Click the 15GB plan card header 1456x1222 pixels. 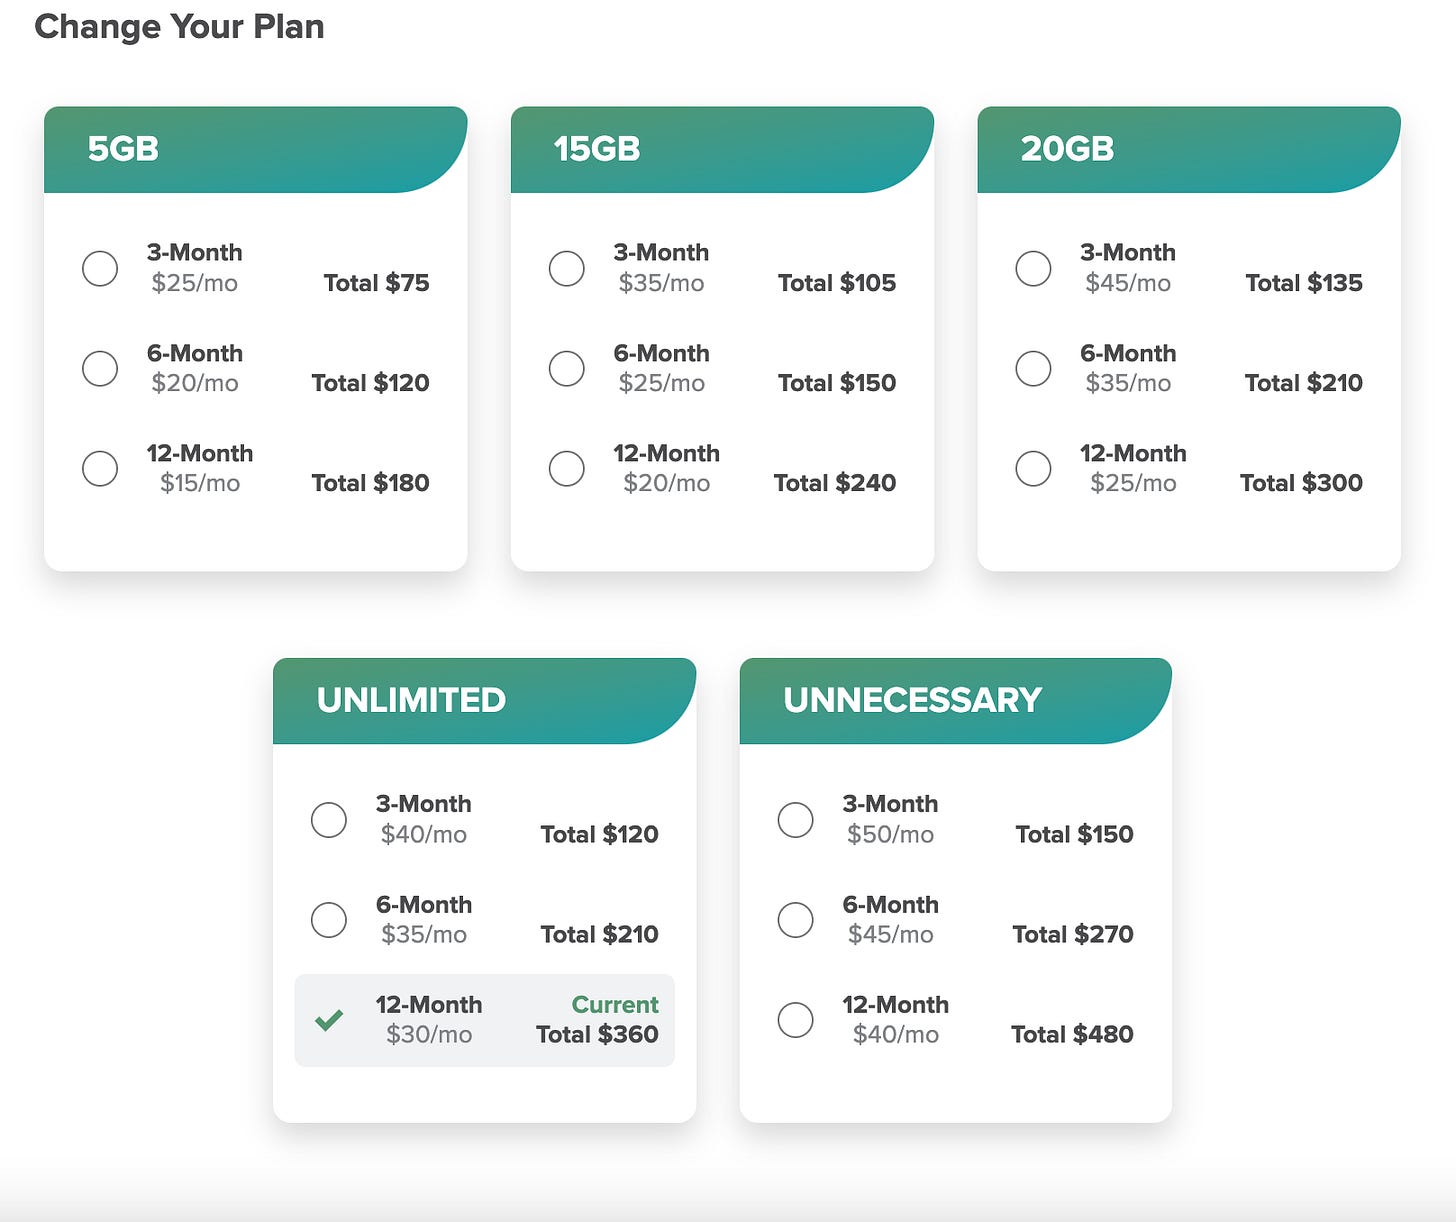tap(722, 149)
